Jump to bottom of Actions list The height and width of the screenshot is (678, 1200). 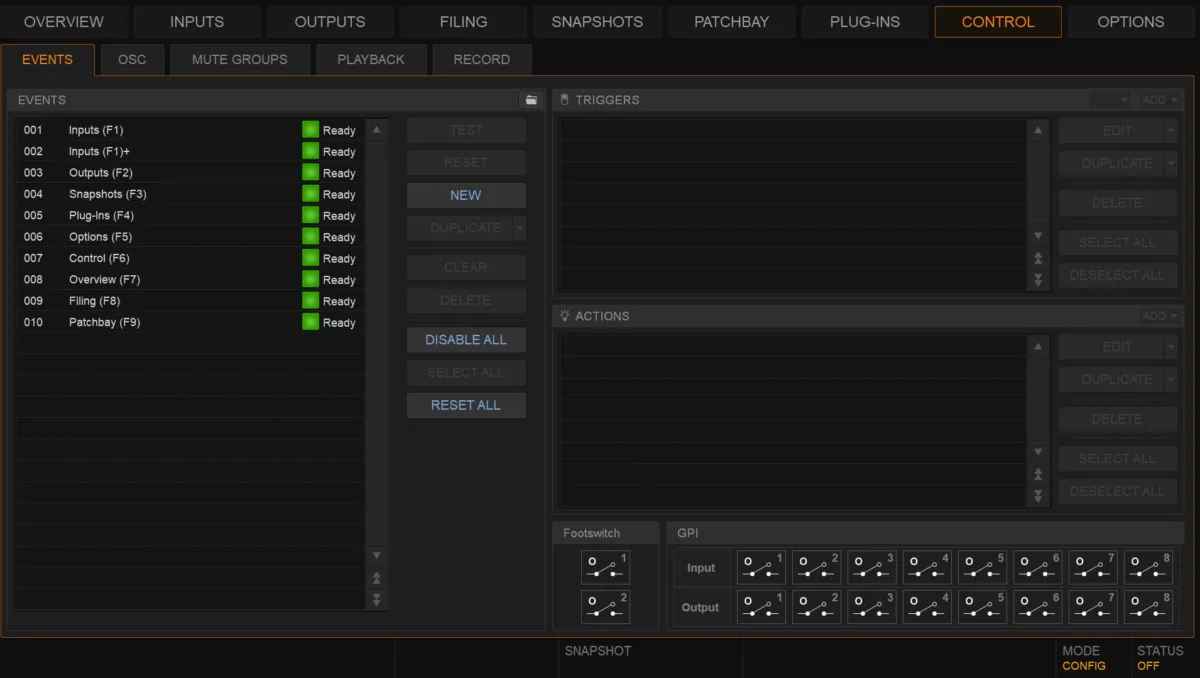[x=1038, y=496]
